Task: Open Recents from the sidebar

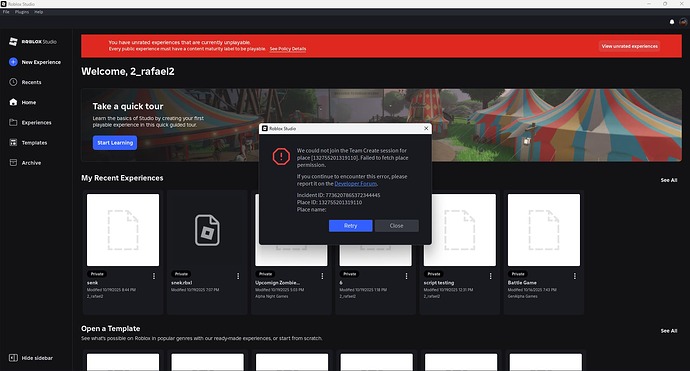Action: pos(26,82)
